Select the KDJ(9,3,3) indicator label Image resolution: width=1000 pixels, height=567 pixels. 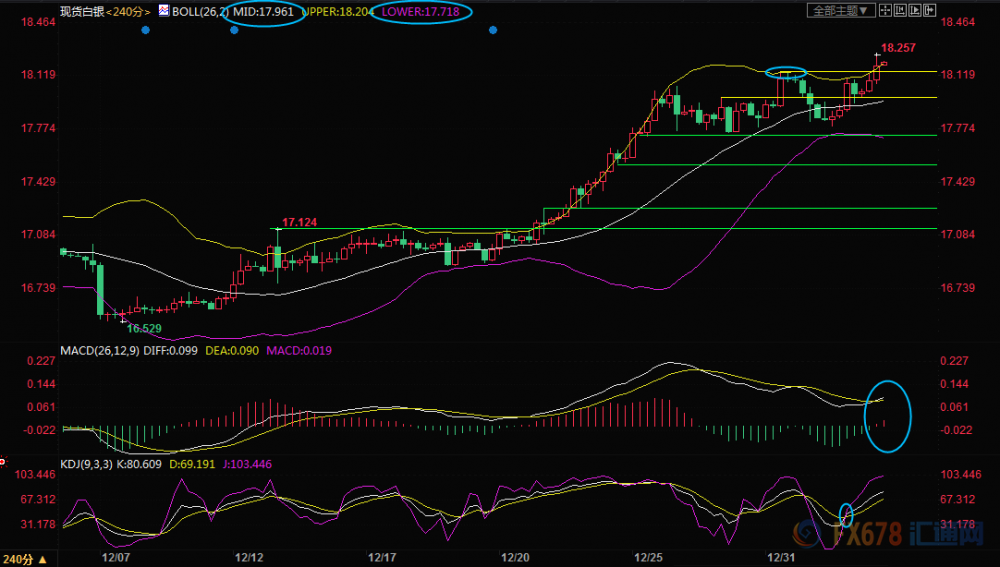pyautogui.click(x=86, y=464)
